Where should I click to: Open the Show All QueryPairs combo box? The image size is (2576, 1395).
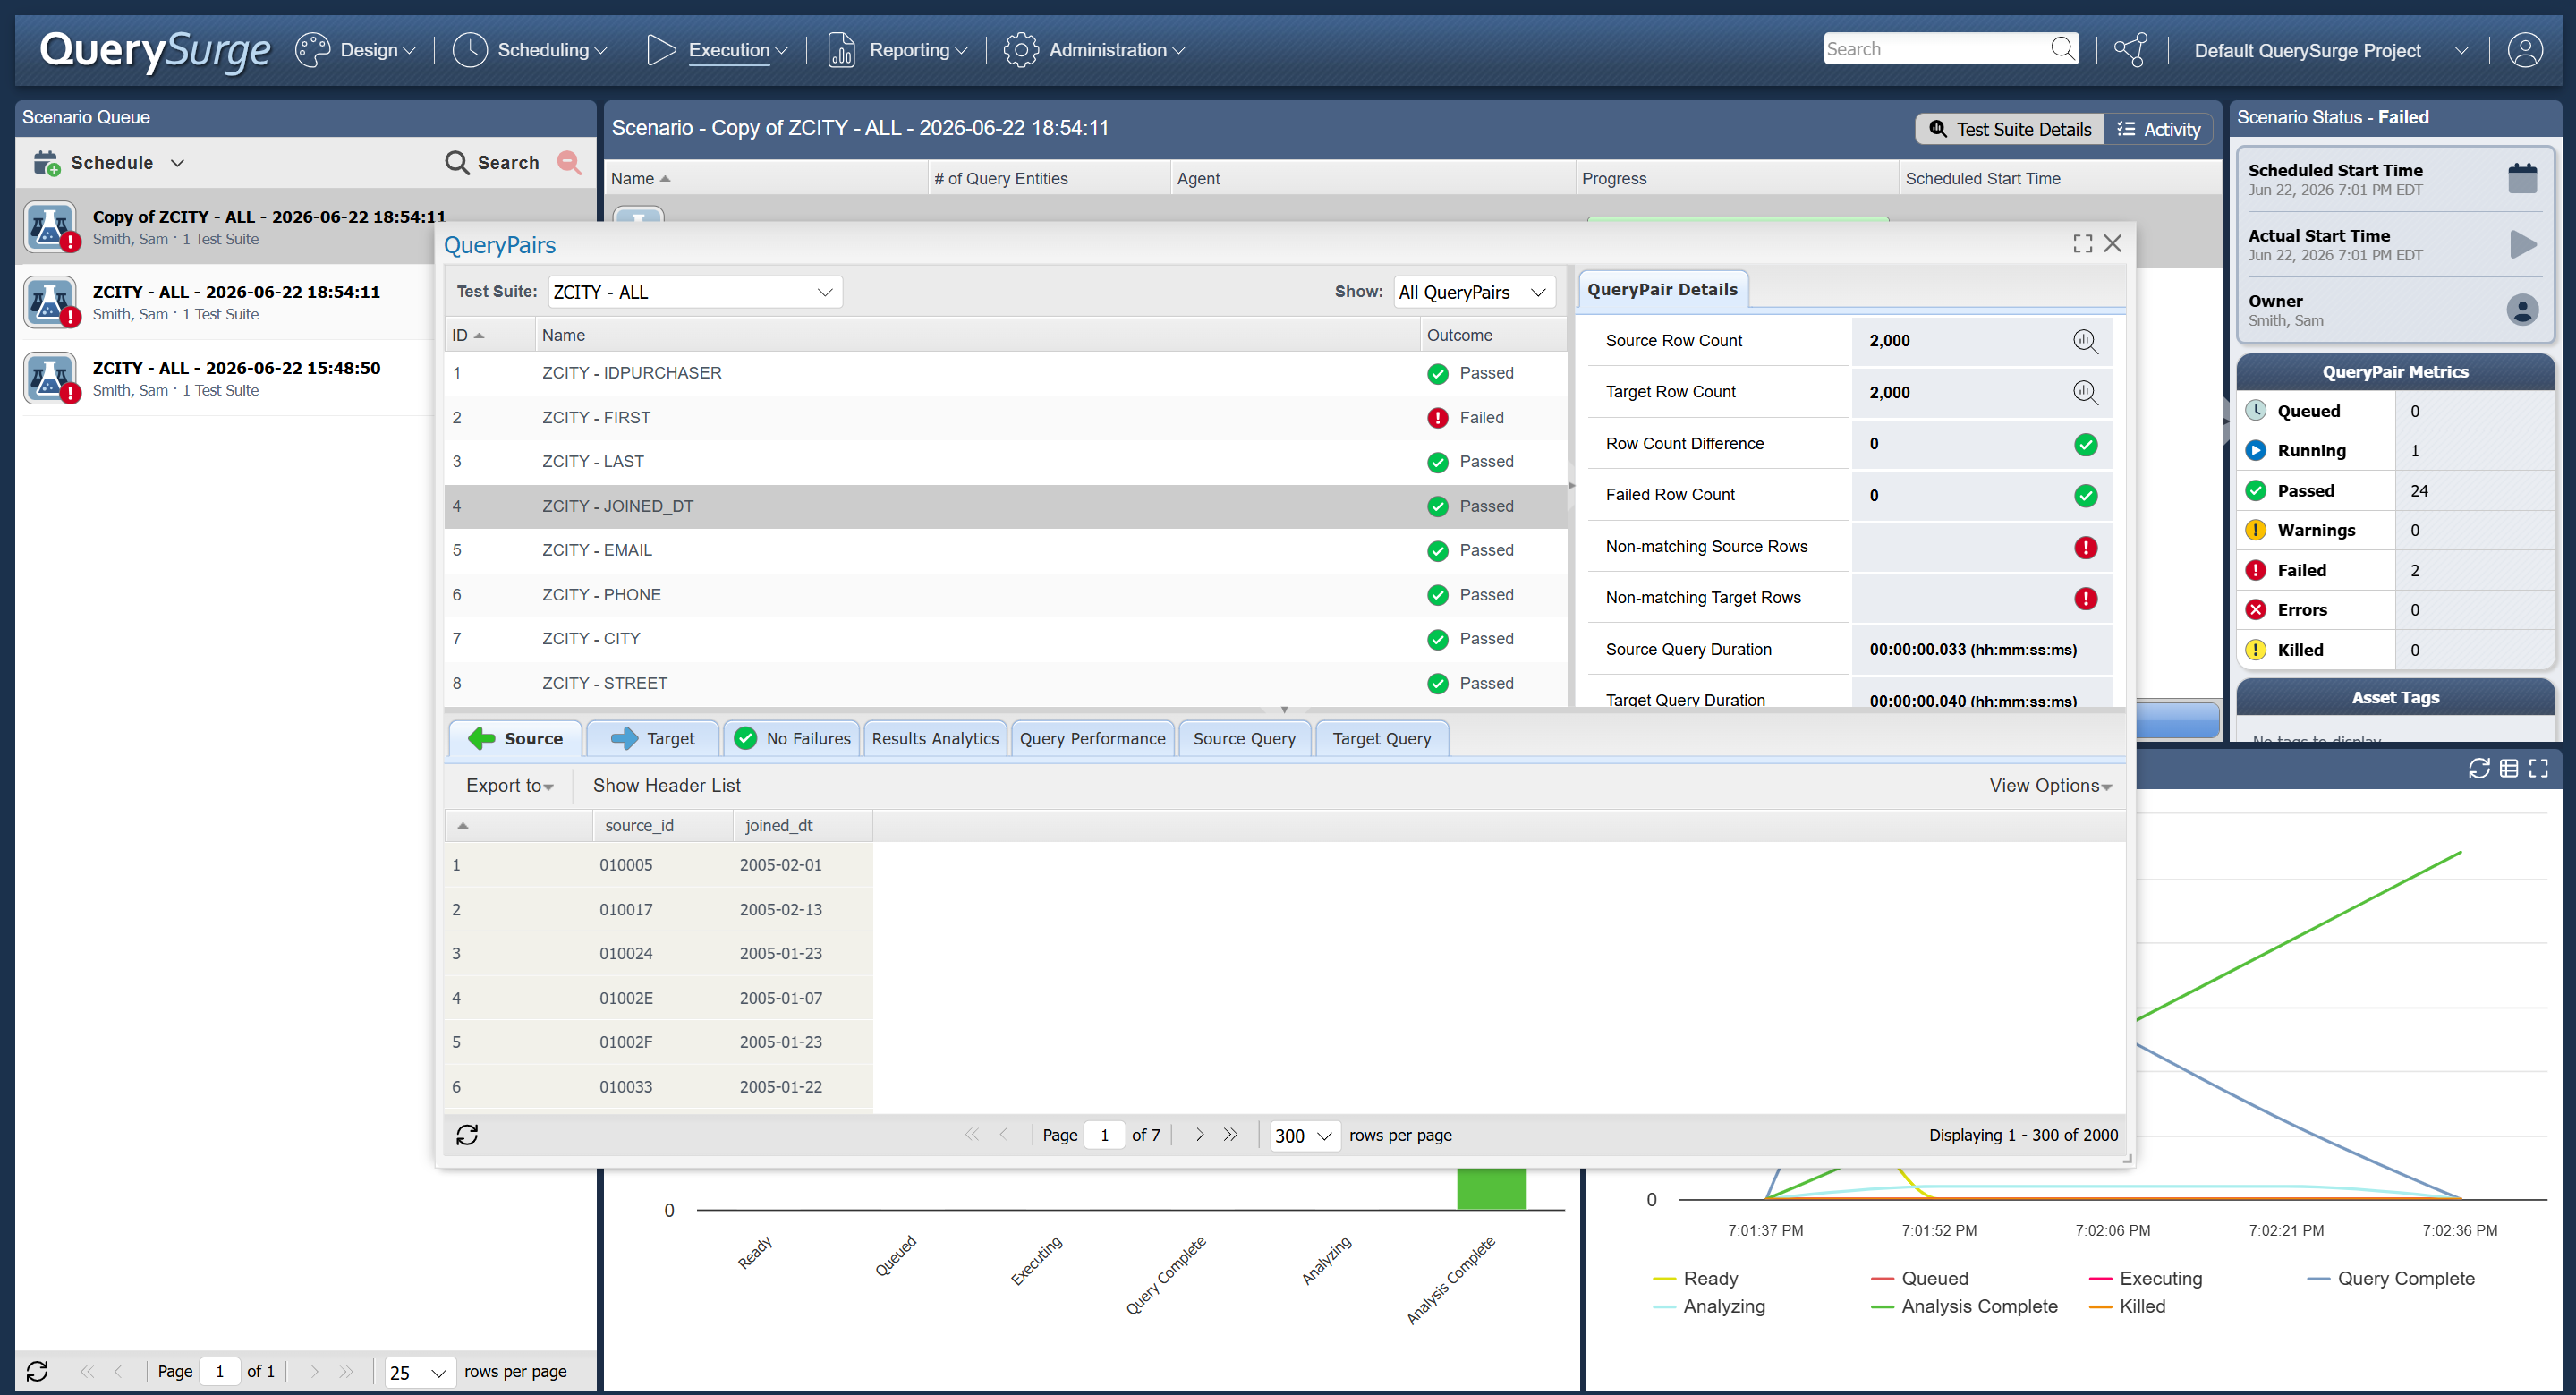coord(1475,292)
